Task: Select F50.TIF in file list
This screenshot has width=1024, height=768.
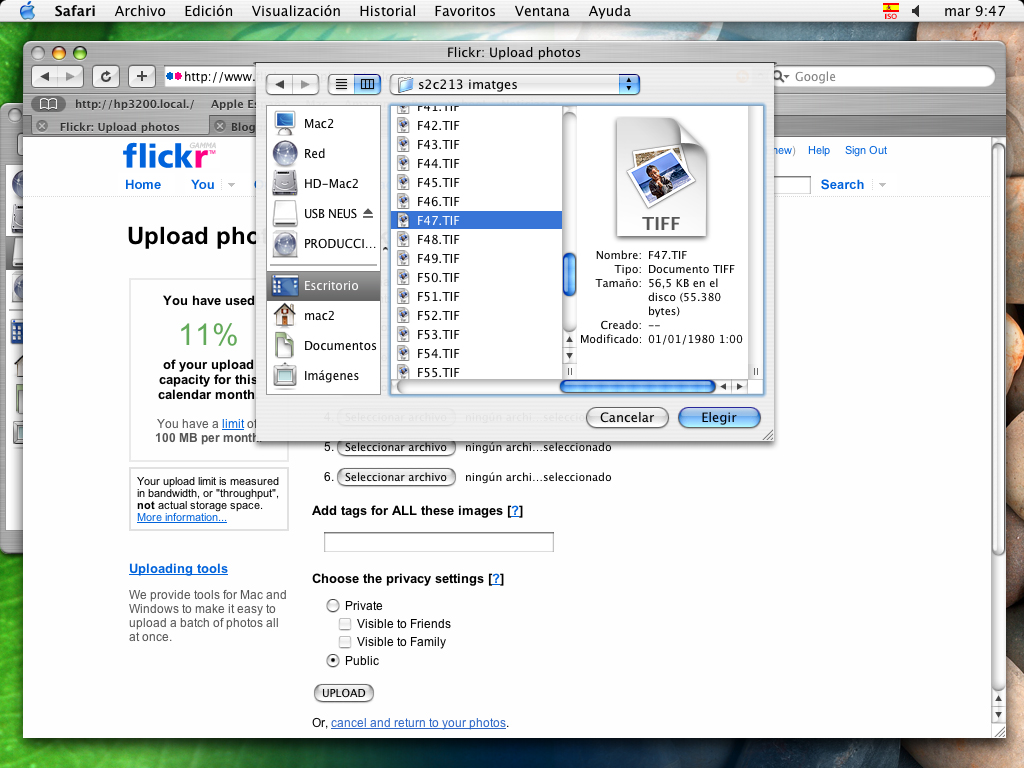Action: click(477, 278)
